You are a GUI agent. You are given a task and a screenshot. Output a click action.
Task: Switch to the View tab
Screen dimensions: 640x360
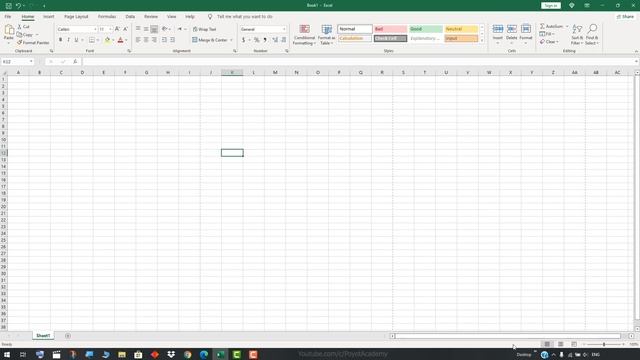[x=171, y=17]
